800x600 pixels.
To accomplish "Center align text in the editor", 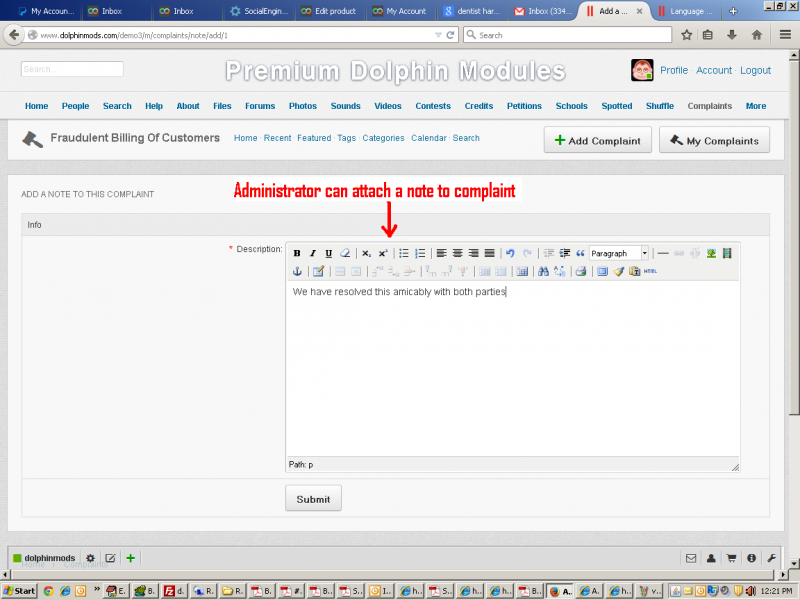I will click(458, 254).
